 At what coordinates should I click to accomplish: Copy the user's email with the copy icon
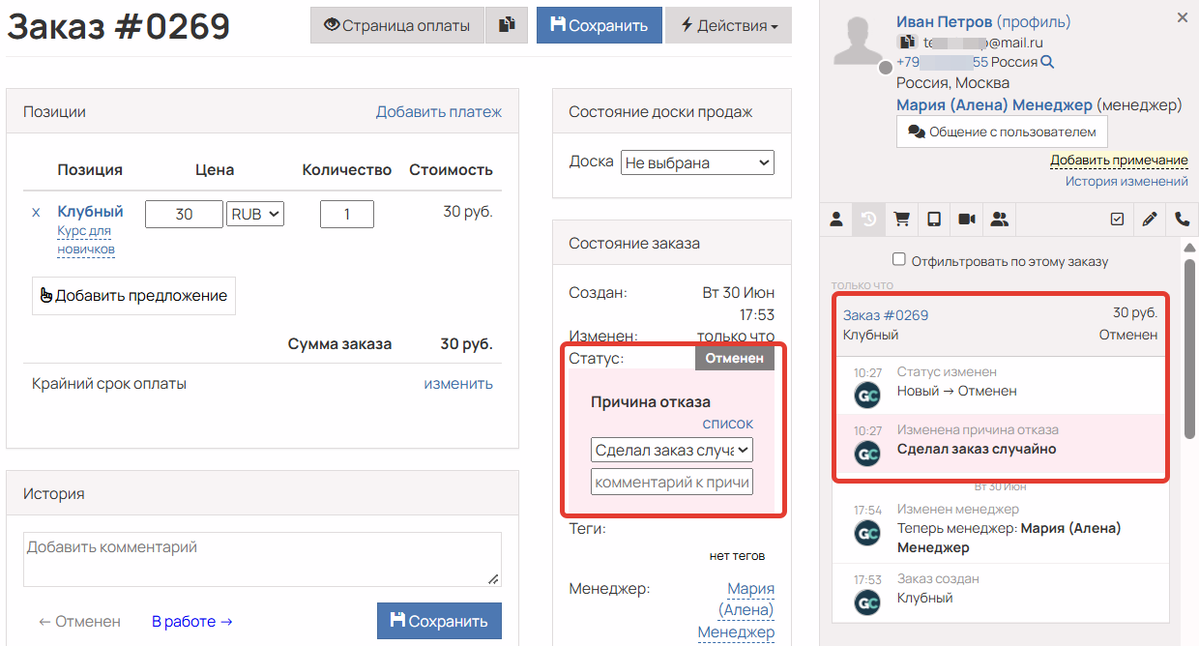click(907, 42)
